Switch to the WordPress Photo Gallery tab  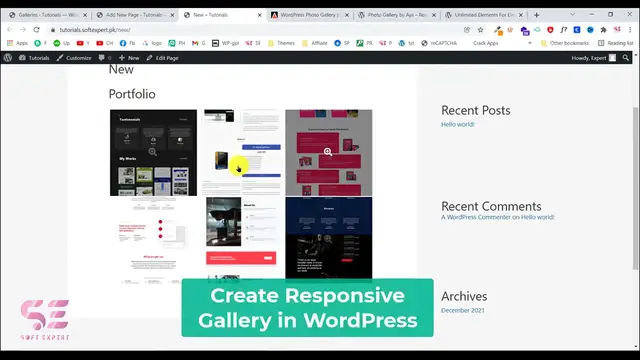(310, 15)
